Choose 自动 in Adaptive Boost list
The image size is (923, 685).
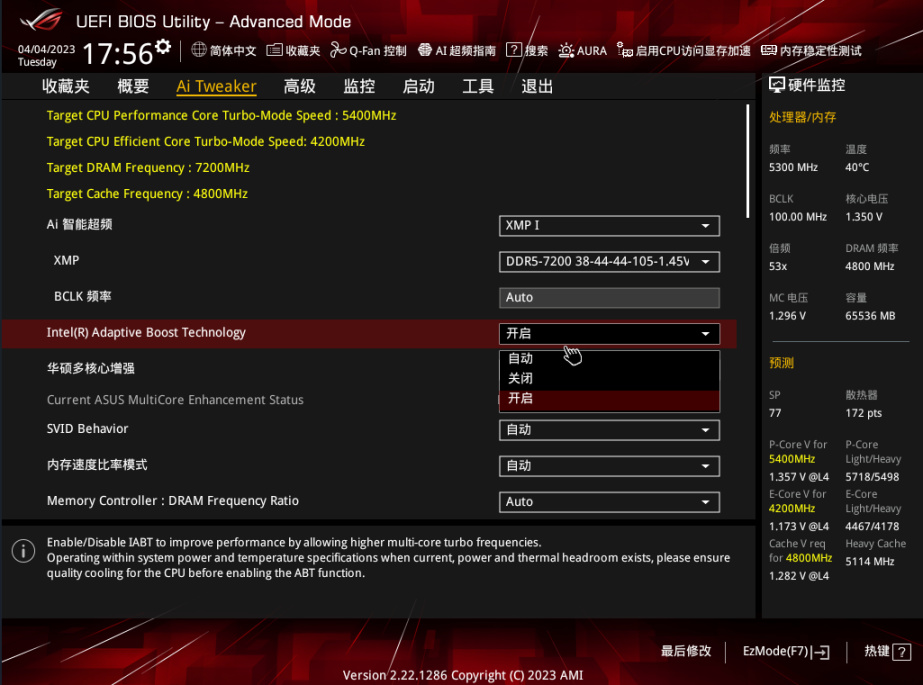pyautogui.click(x=609, y=358)
